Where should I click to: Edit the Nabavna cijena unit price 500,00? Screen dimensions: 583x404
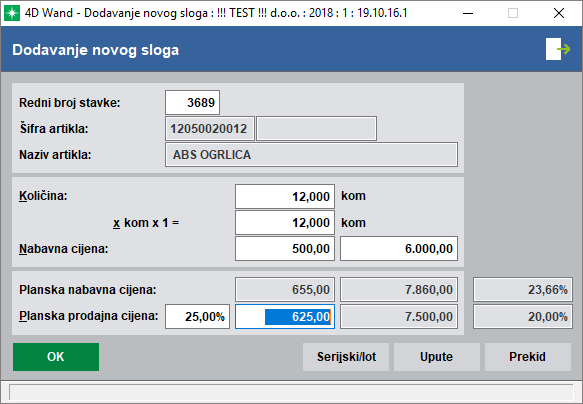coord(285,249)
